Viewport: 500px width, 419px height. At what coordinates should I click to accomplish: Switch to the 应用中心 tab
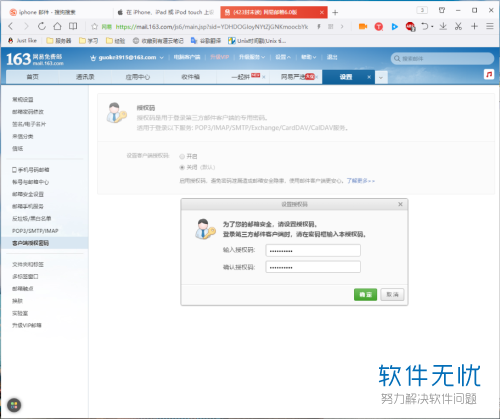(x=138, y=77)
